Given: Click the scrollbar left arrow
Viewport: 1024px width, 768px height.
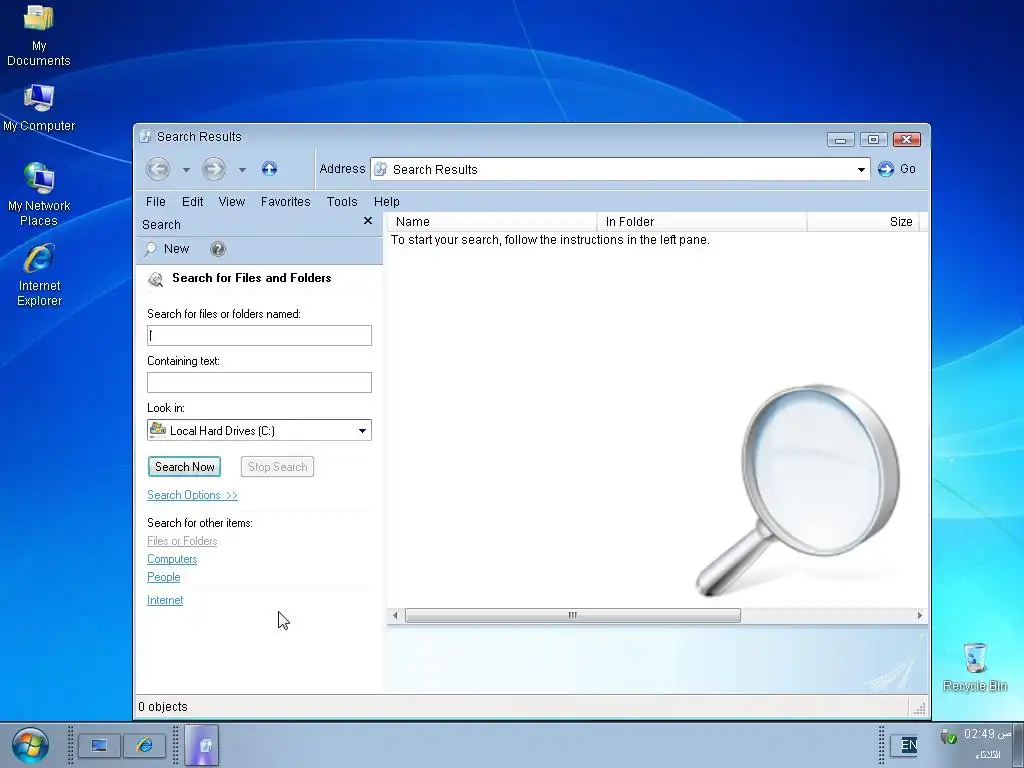Looking at the screenshot, I should tap(395, 615).
